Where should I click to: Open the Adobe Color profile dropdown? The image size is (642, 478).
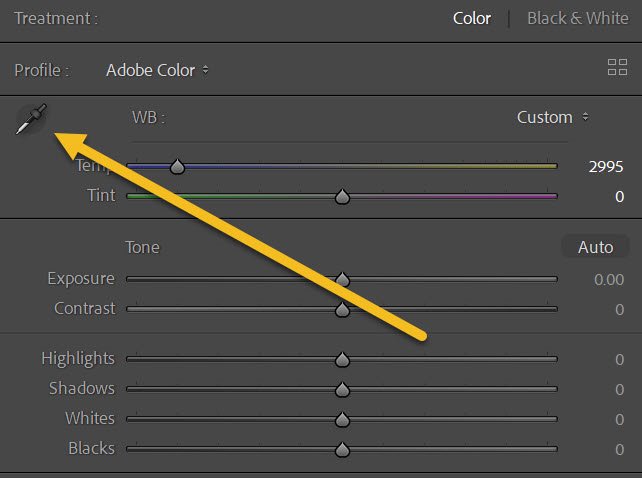[x=158, y=70]
